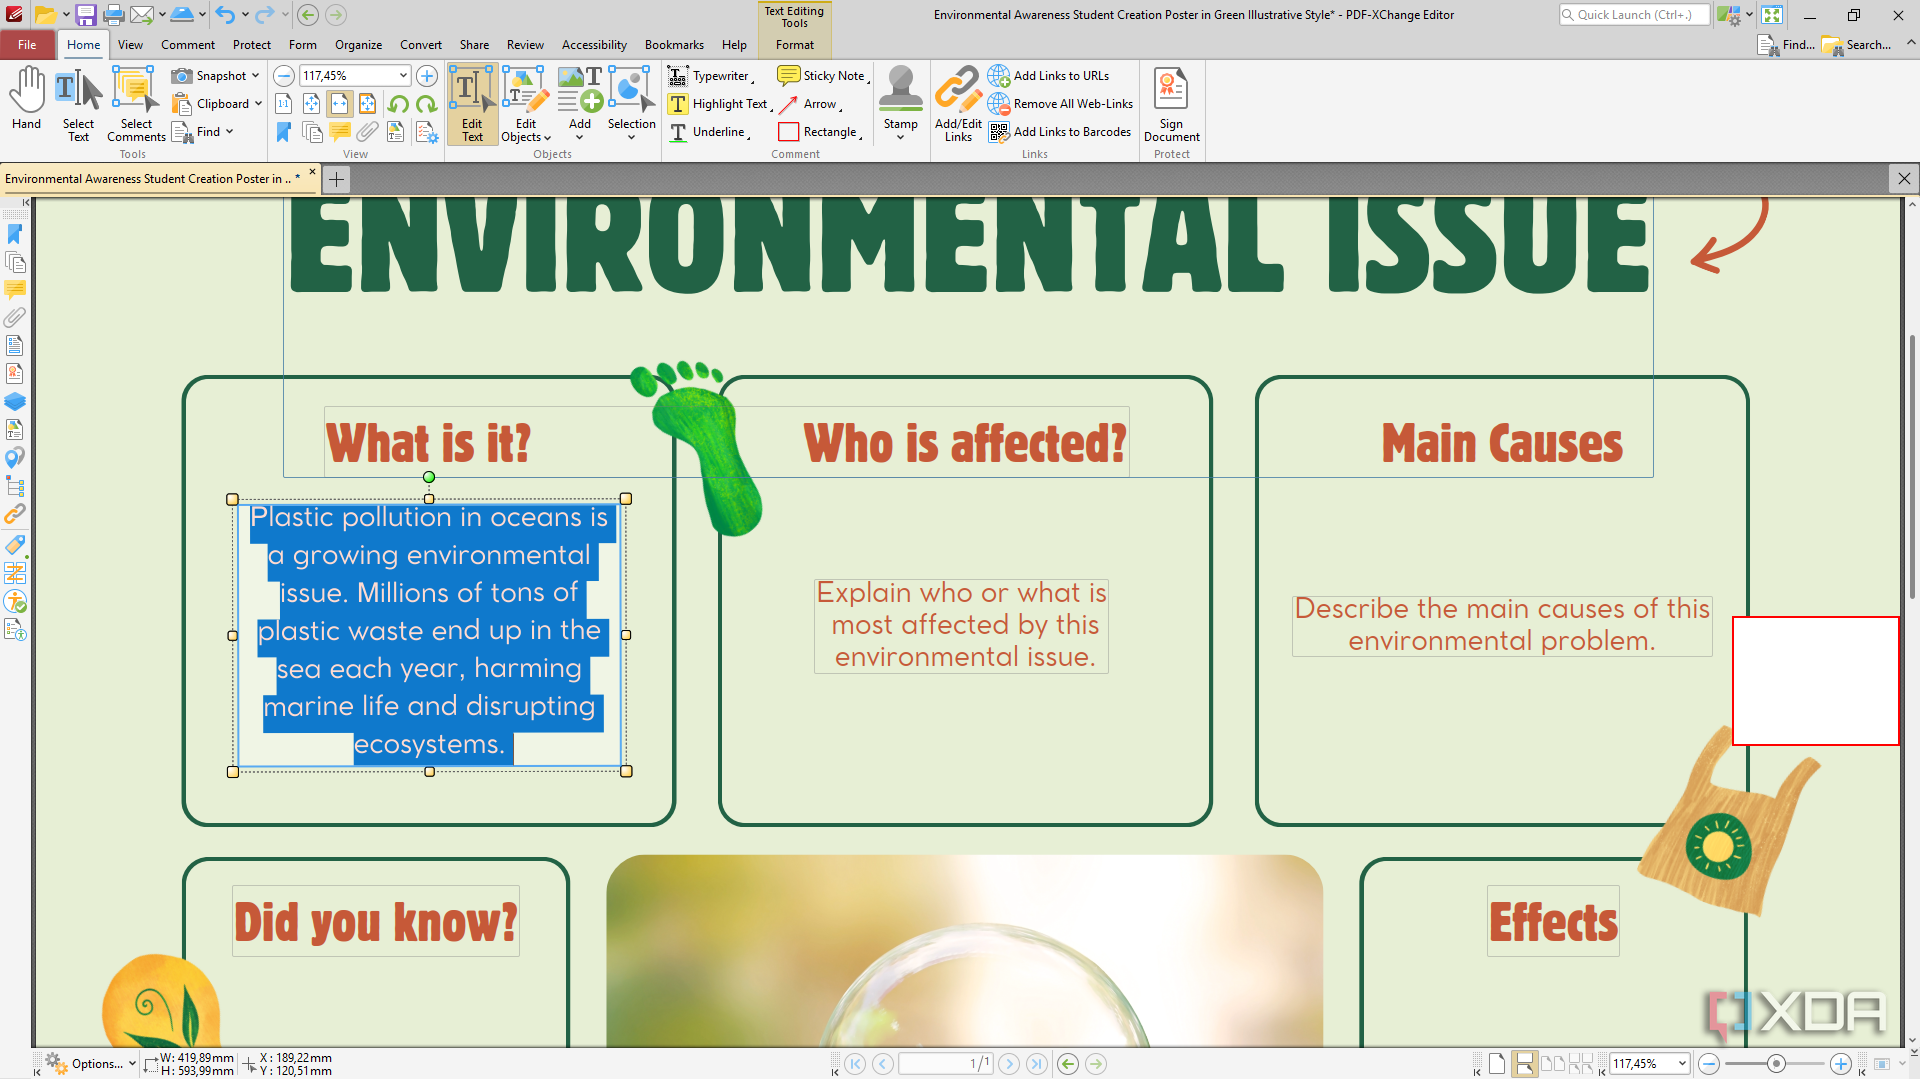Switch to the Comment ribbon tab
The image size is (1920, 1080).
(x=188, y=45)
